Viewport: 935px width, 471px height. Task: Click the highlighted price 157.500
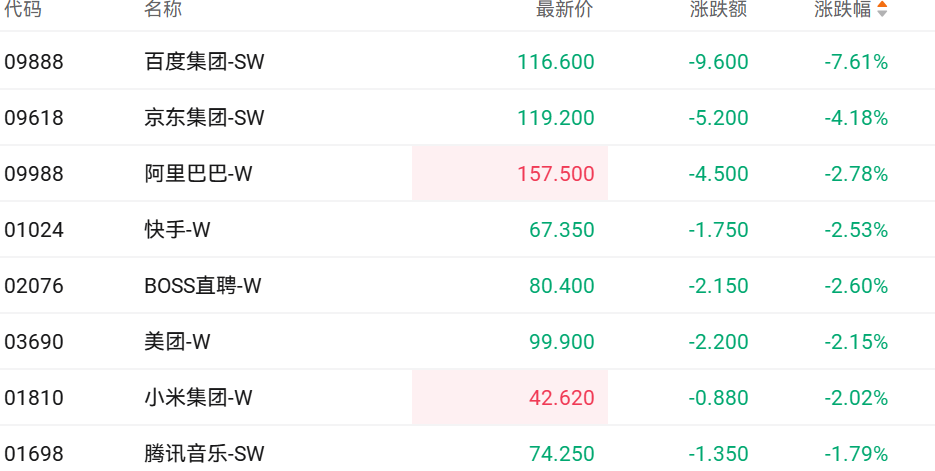(x=555, y=174)
